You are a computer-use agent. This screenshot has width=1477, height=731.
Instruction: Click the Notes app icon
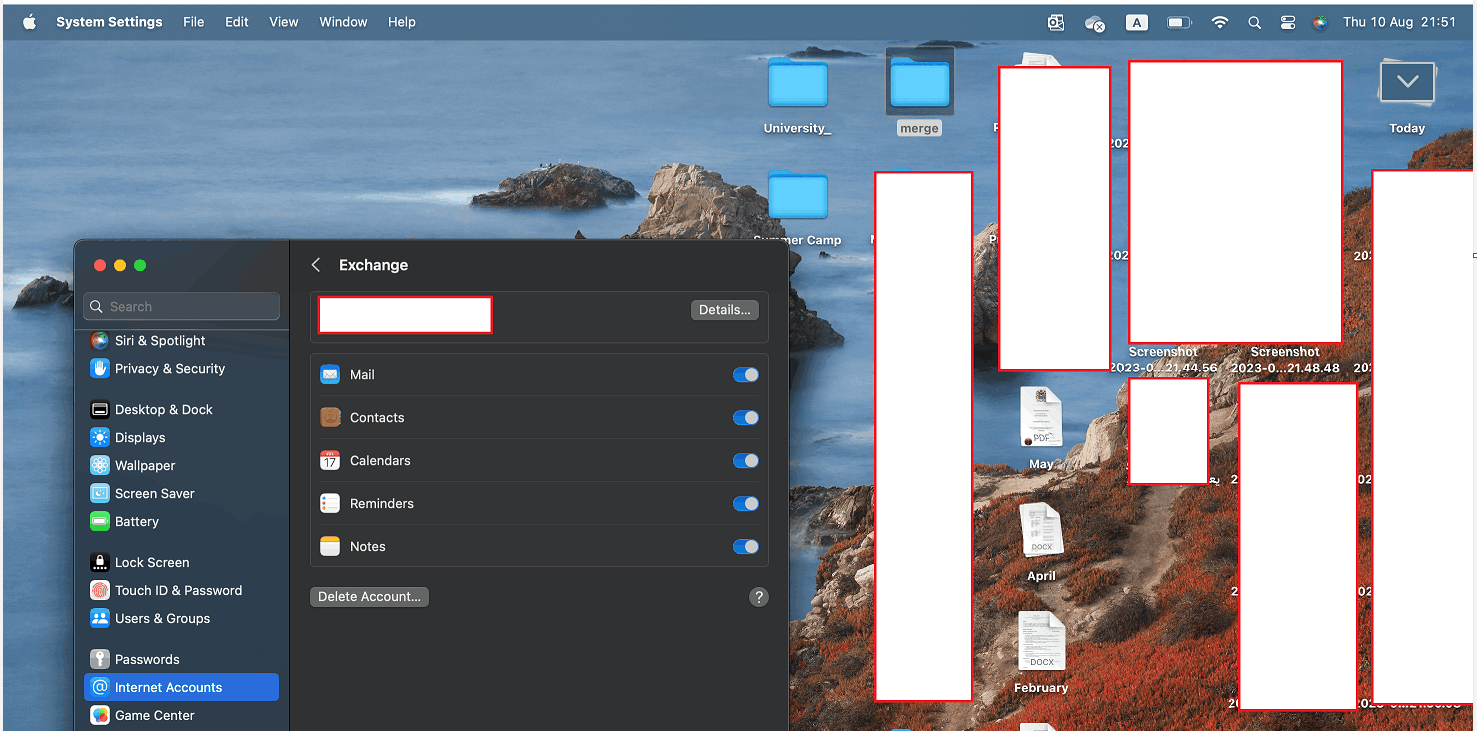(x=330, y=547)
